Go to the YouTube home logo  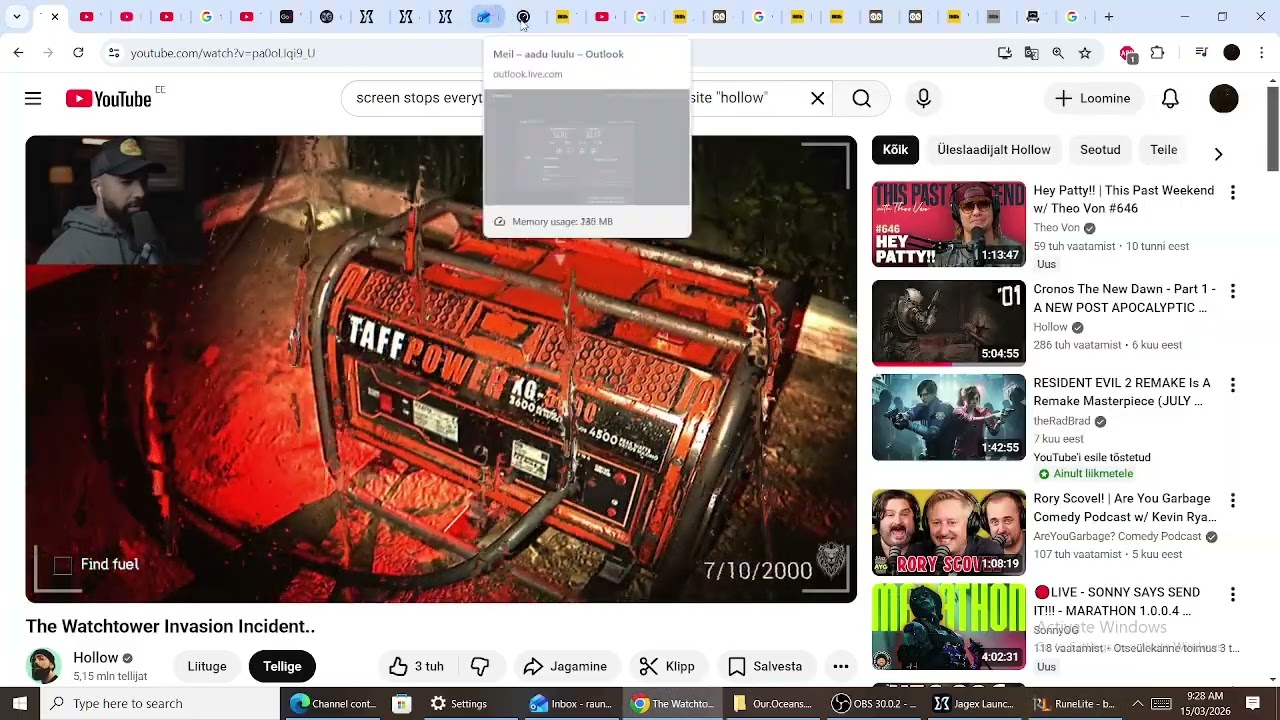[108, 98]
